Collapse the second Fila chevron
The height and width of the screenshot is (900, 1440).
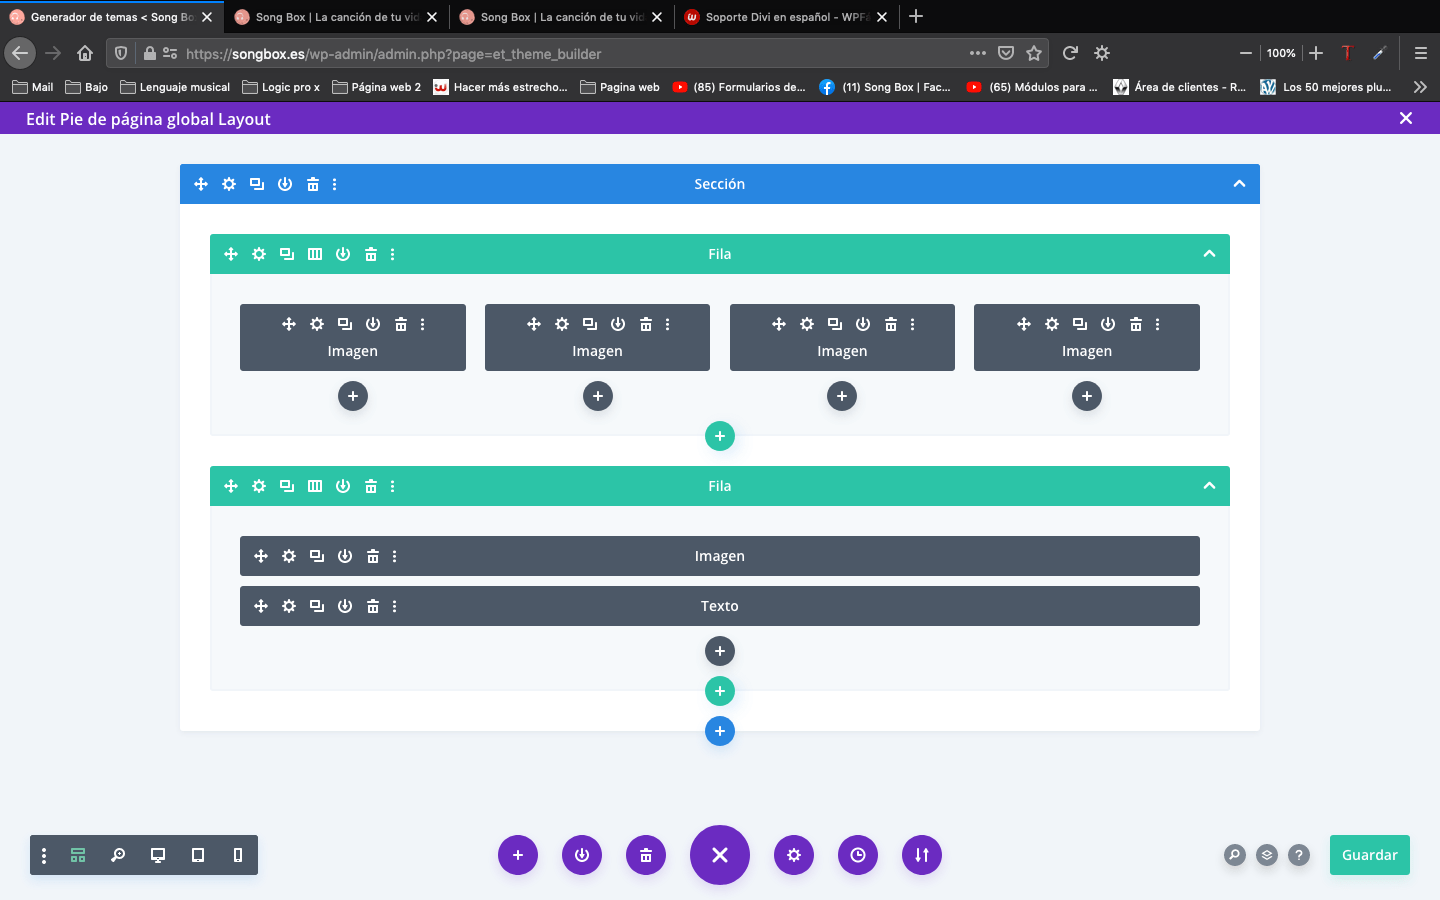point(1209,486)
